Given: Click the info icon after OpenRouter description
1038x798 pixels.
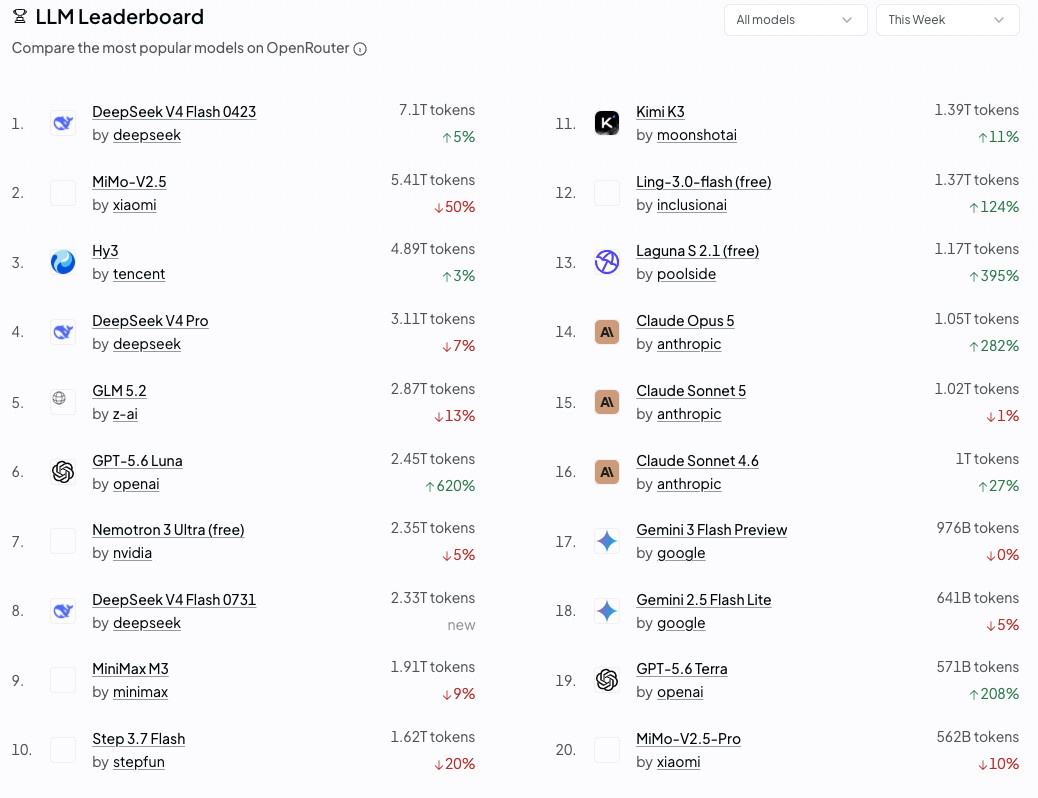Looking at the screenshot, I should 360,49.
